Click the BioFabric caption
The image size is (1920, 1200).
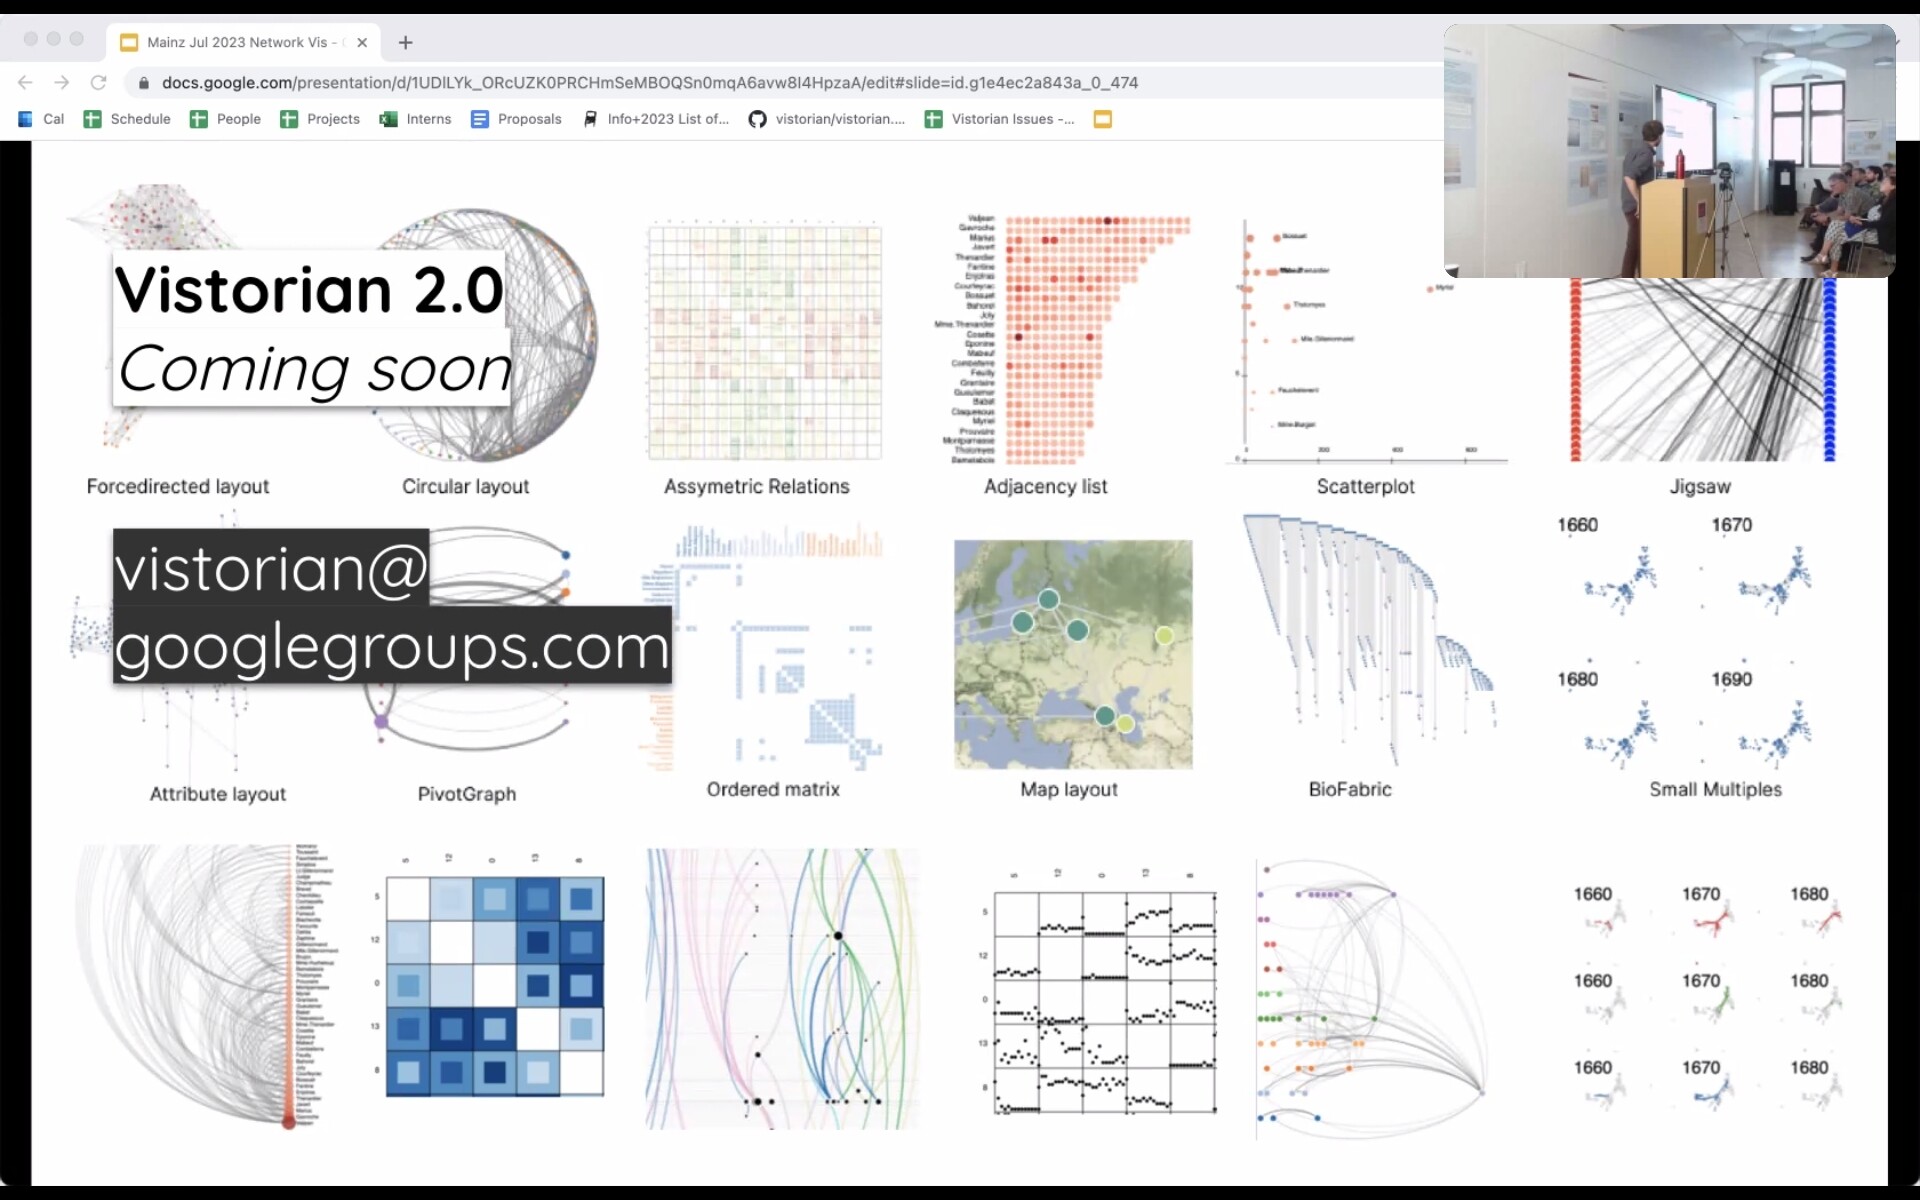(1350, 789)
